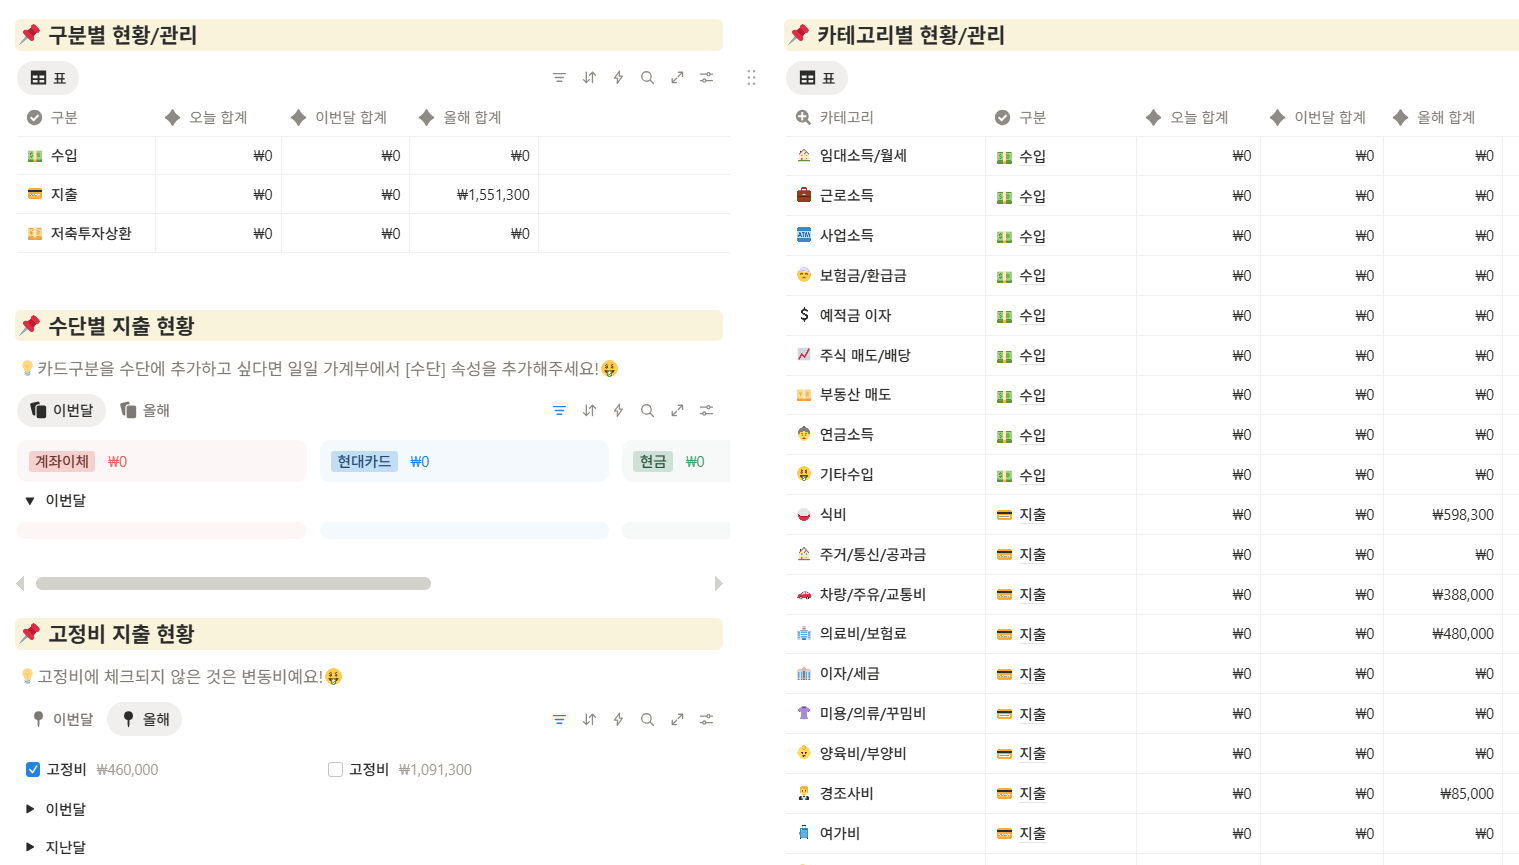Expand the 이번달 group under 고정비 지출 현황
This screenshot has height=865, width=1519.
pos(29,809)
